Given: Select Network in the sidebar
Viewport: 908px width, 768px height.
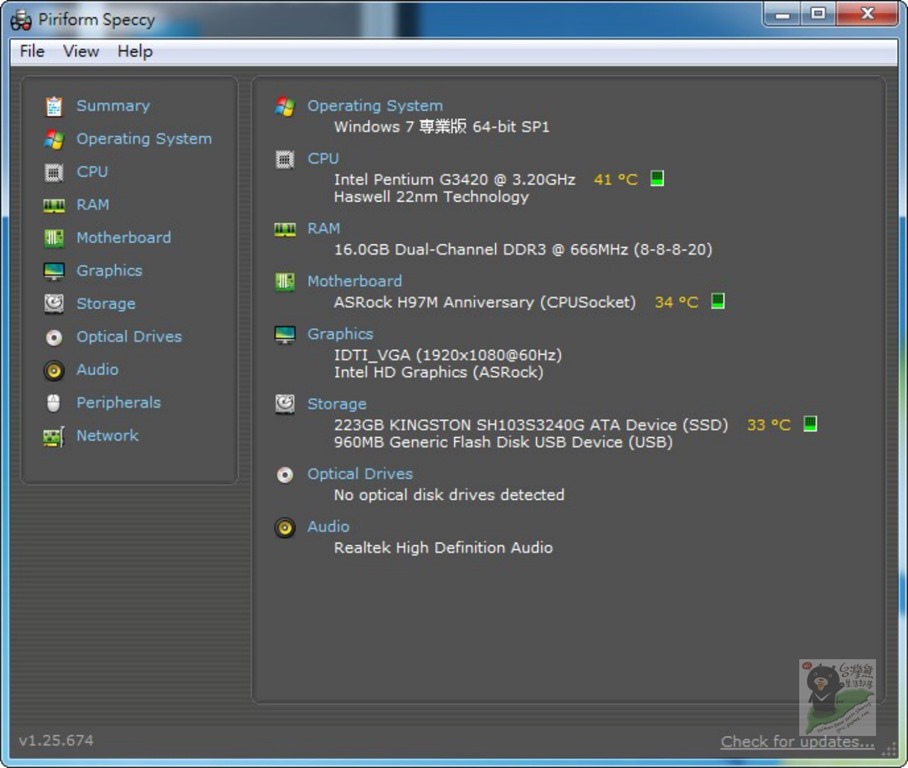Looking at the screenshot, I should click(107, 436).
